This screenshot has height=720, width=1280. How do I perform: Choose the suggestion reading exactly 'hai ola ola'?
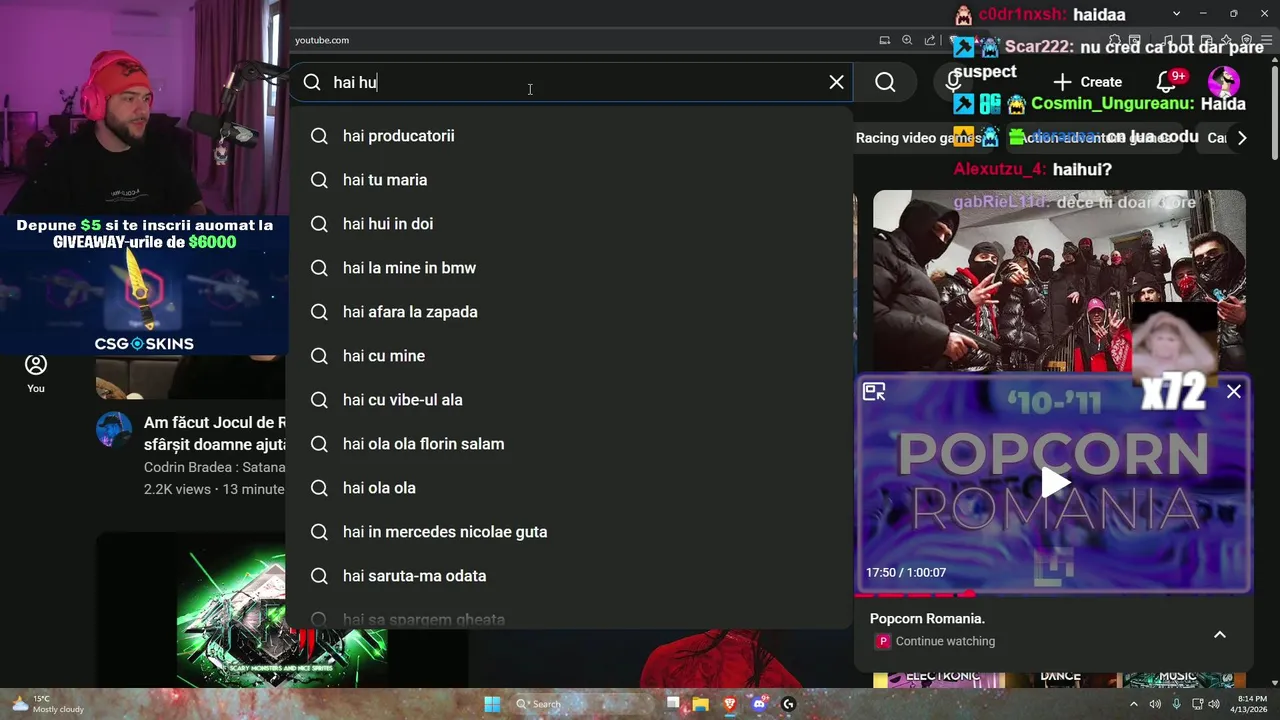pyautogui.click(x=570, y=488)
